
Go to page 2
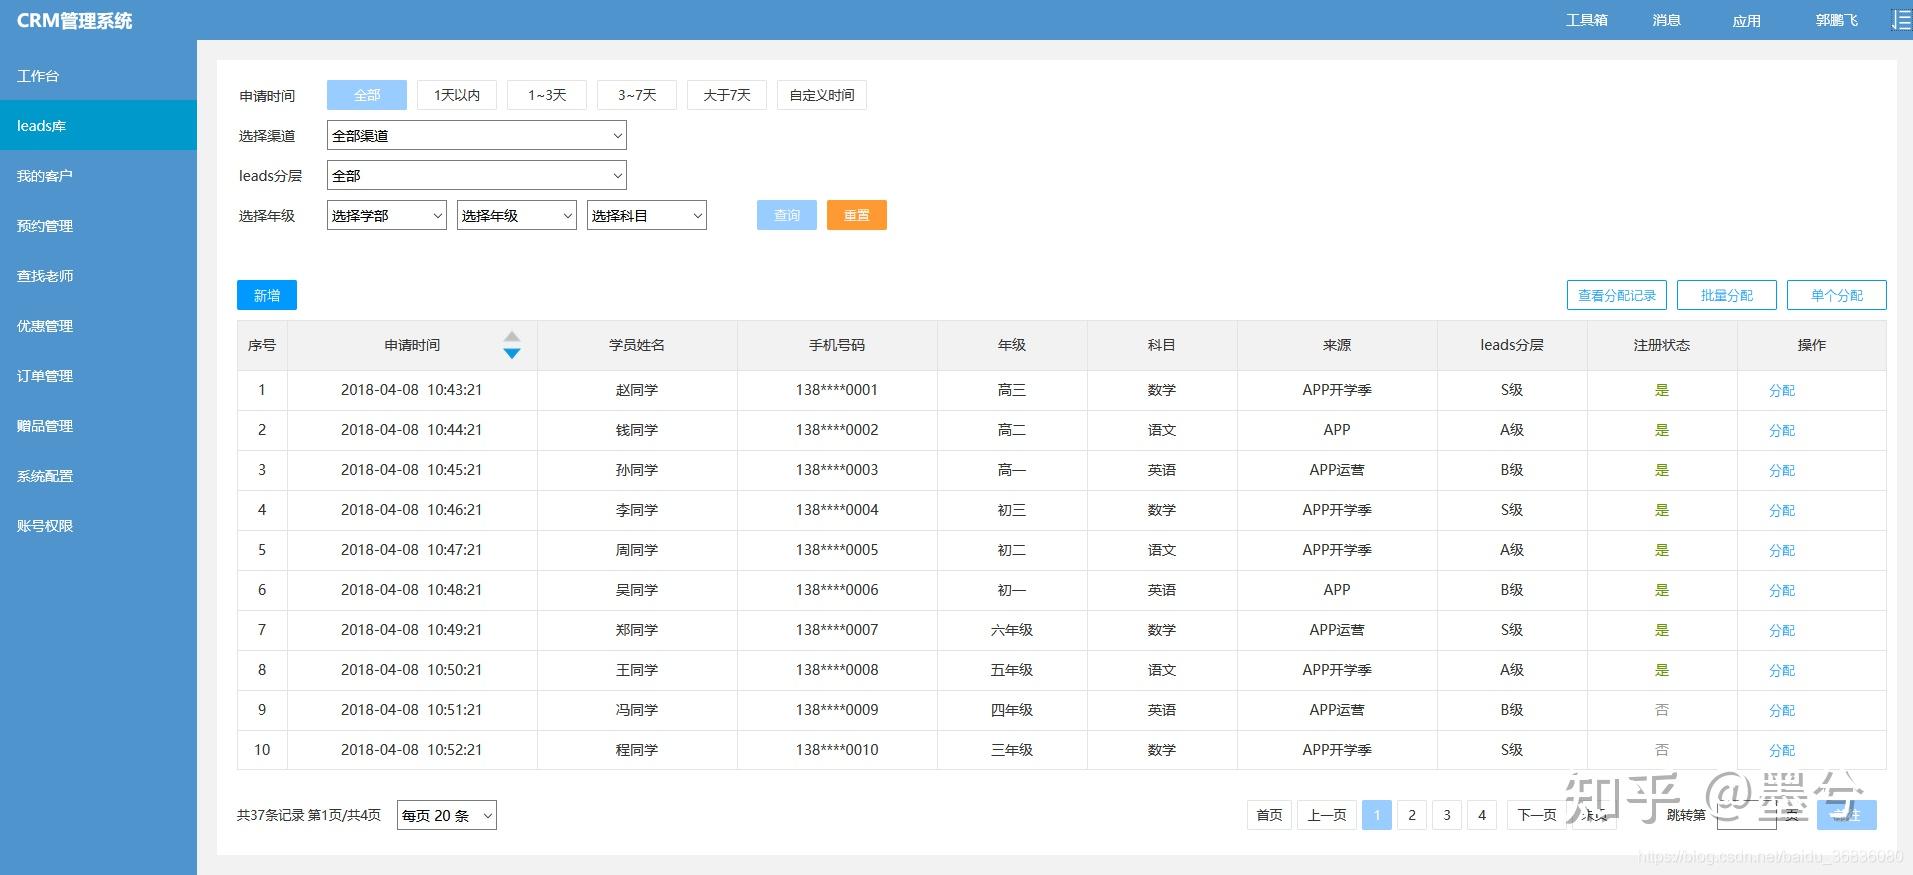(1412, 815)
